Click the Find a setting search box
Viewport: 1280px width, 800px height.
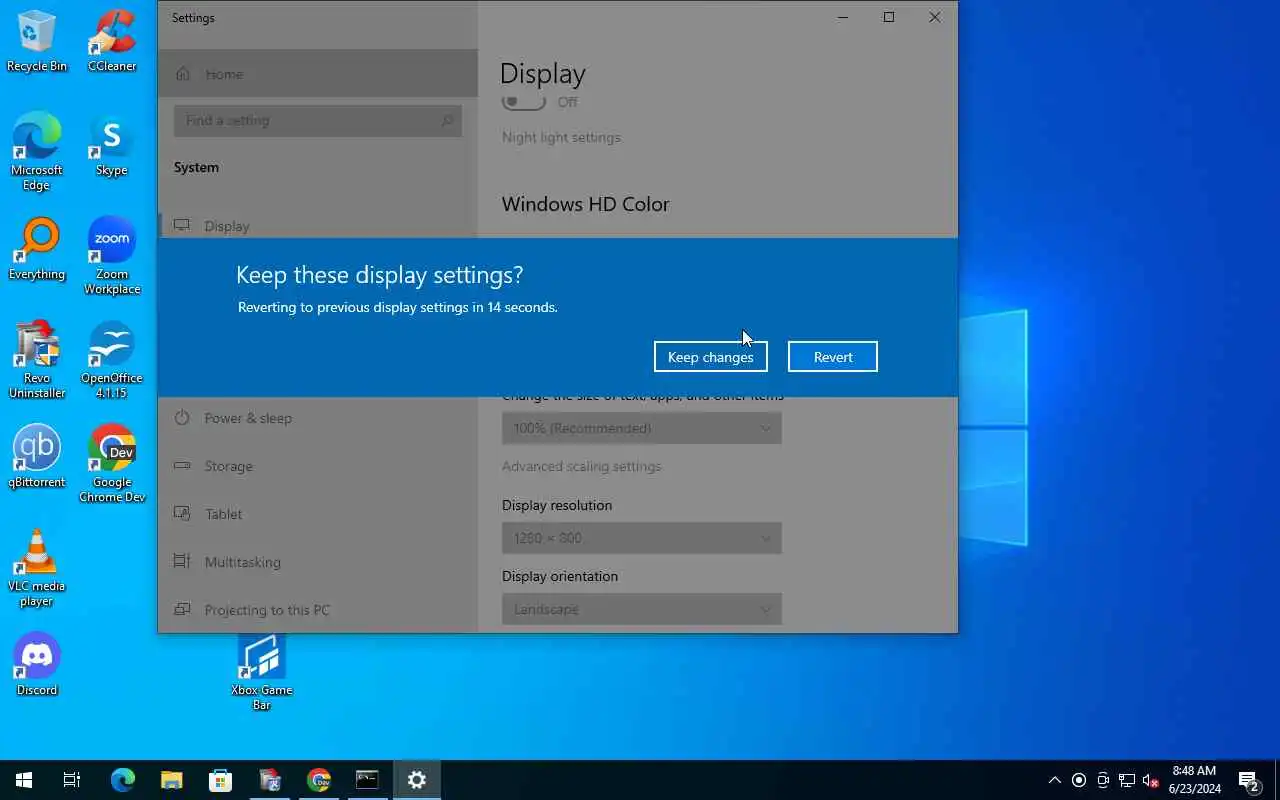point(318,120)
